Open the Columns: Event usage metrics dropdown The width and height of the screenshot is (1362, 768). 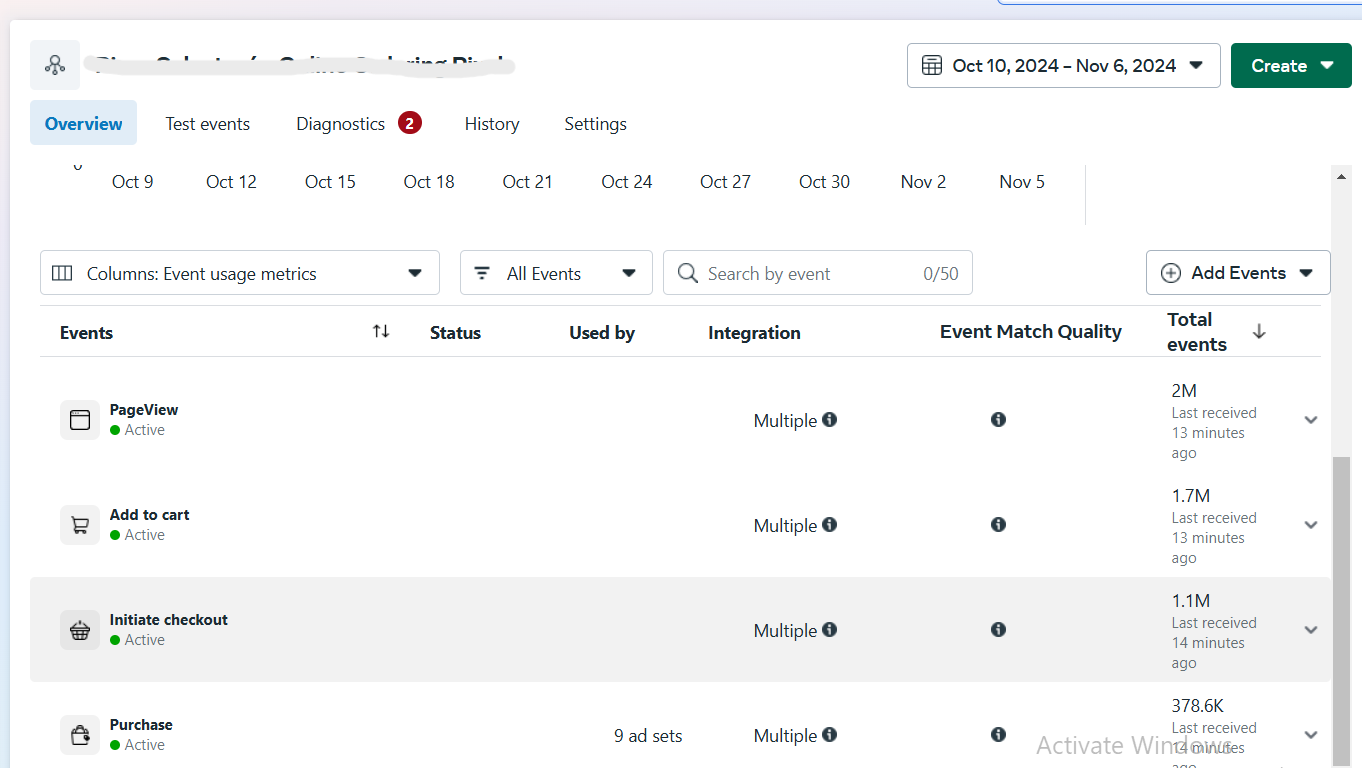pyautogui.click(x=240, y=273)
